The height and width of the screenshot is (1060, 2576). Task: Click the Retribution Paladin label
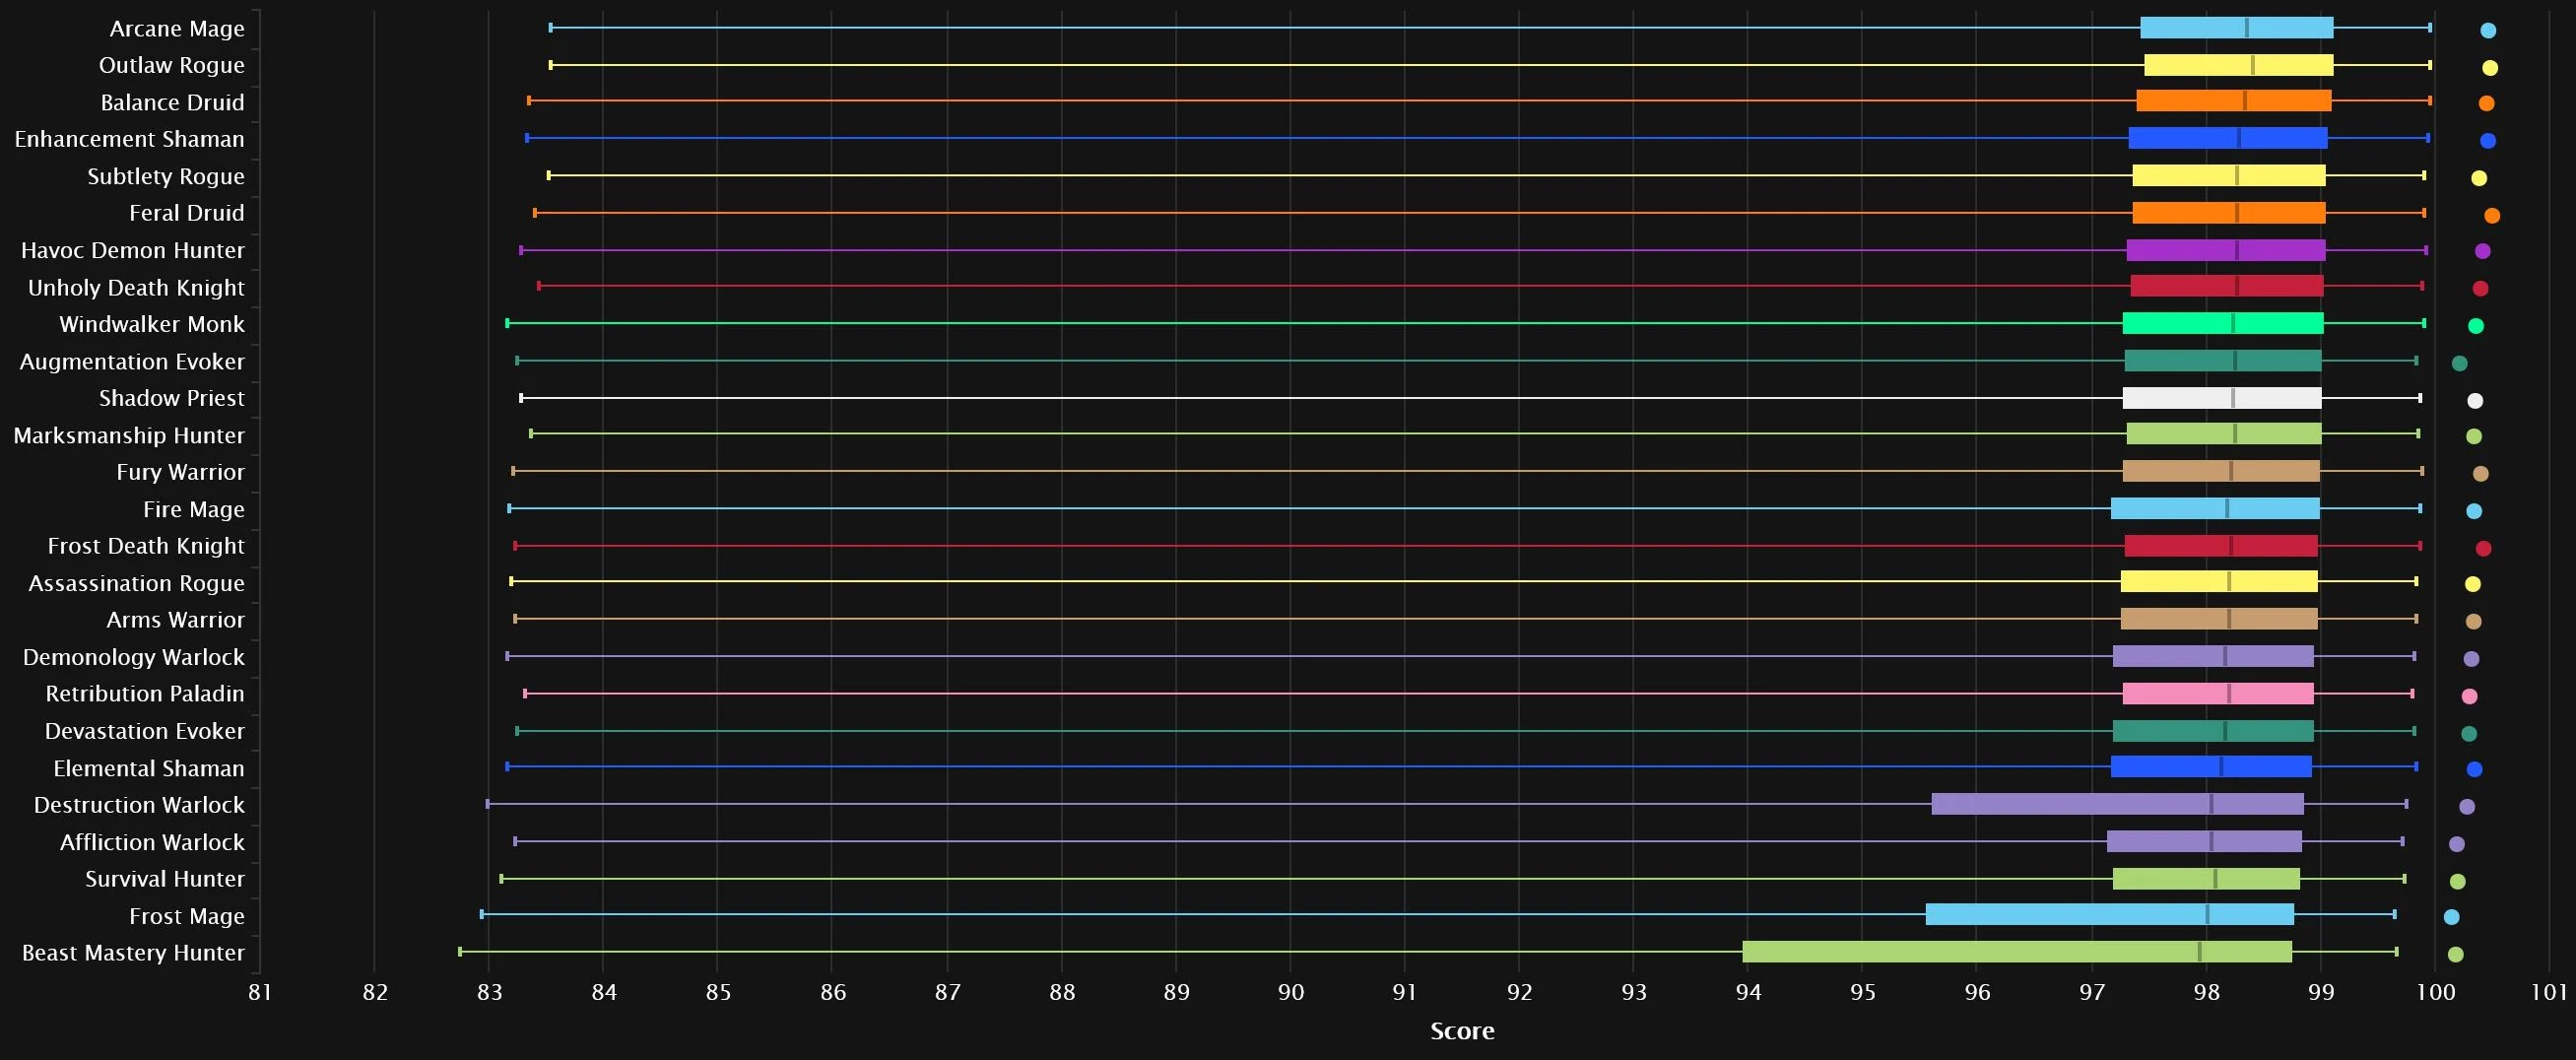(145, 695)
